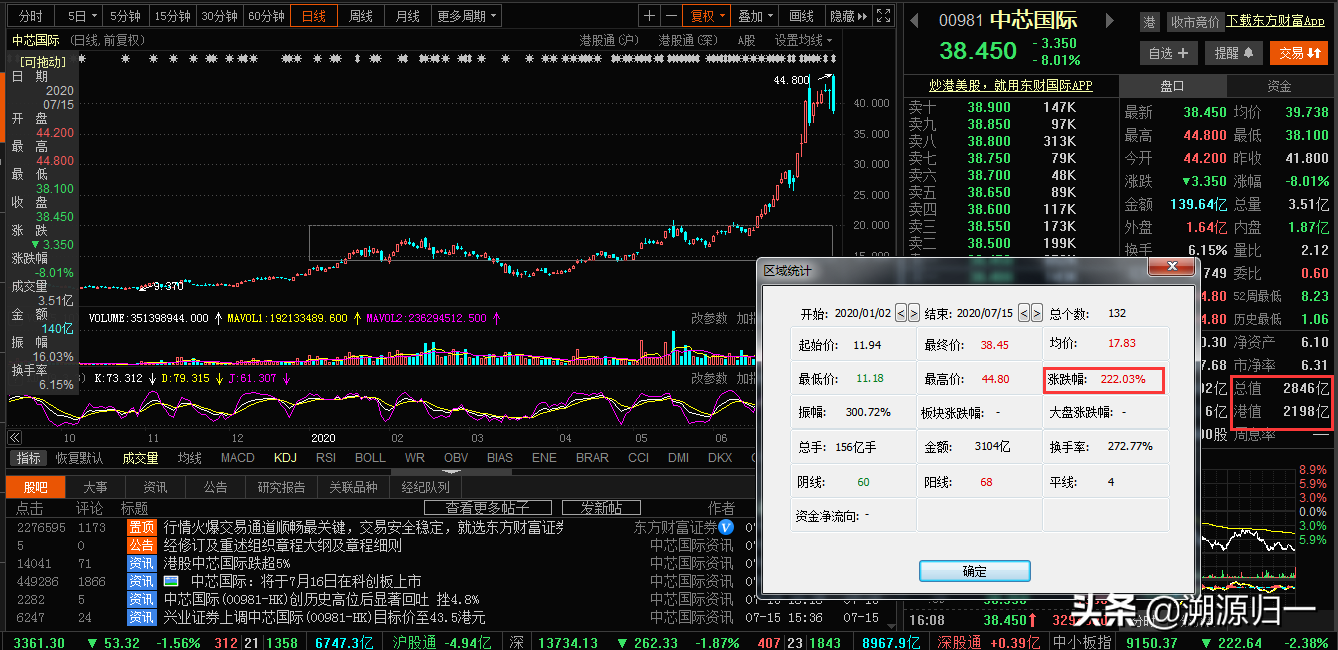Collapse chart timeline with double-left arrow
This screenshot has width=1338, height=650.
15,437
